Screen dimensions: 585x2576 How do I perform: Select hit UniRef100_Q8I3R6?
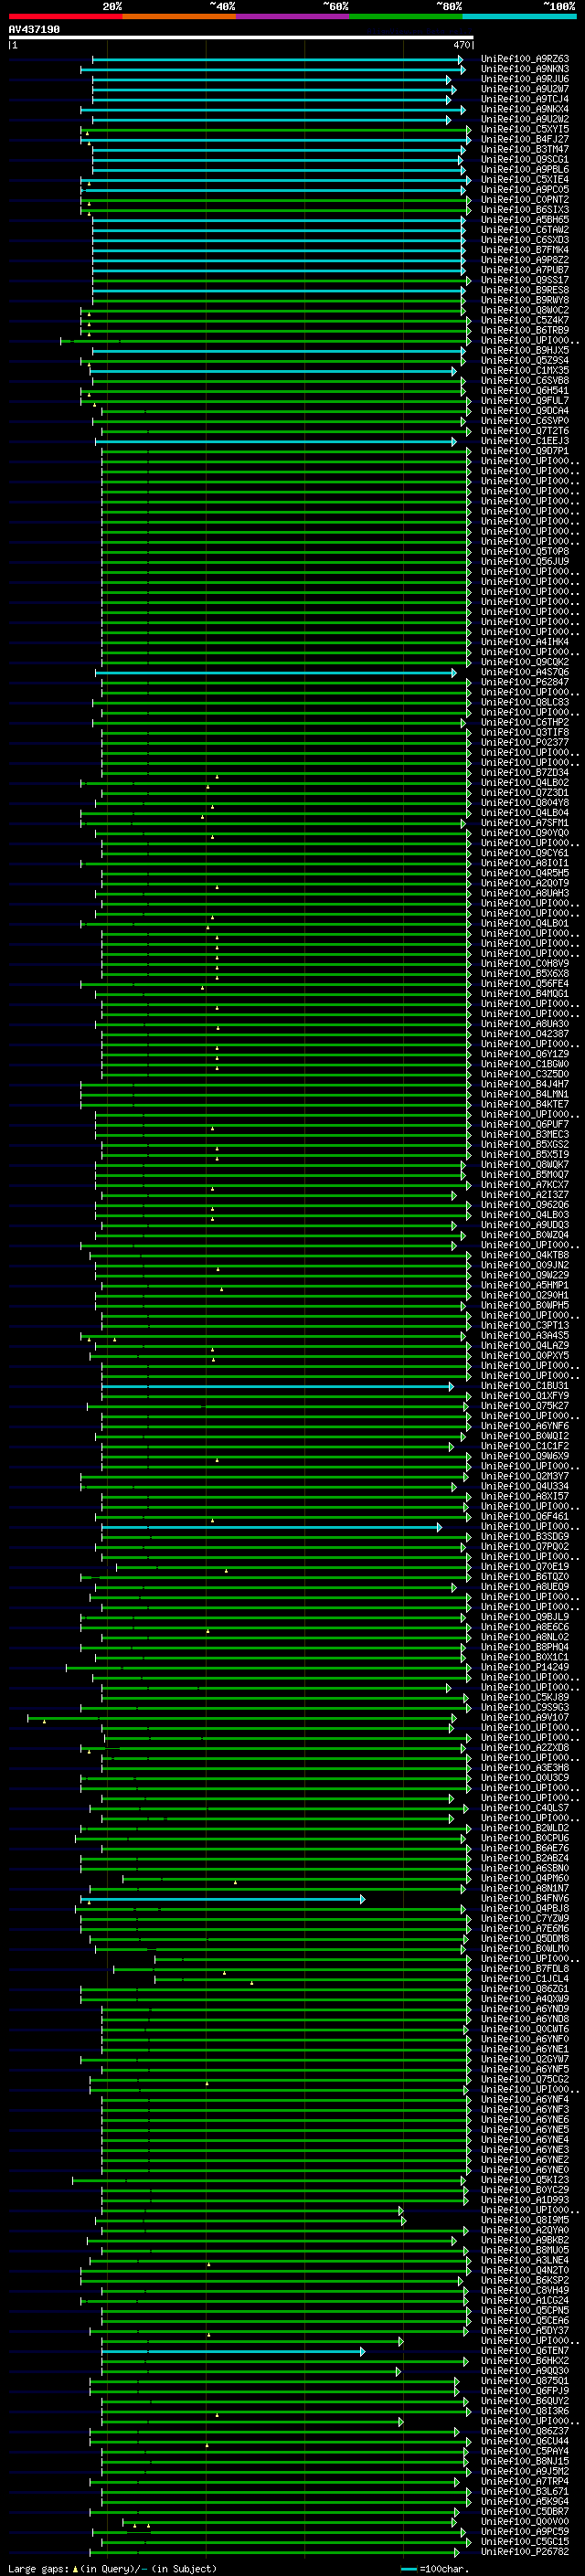pyautogui.click(x=525, y=2411)
